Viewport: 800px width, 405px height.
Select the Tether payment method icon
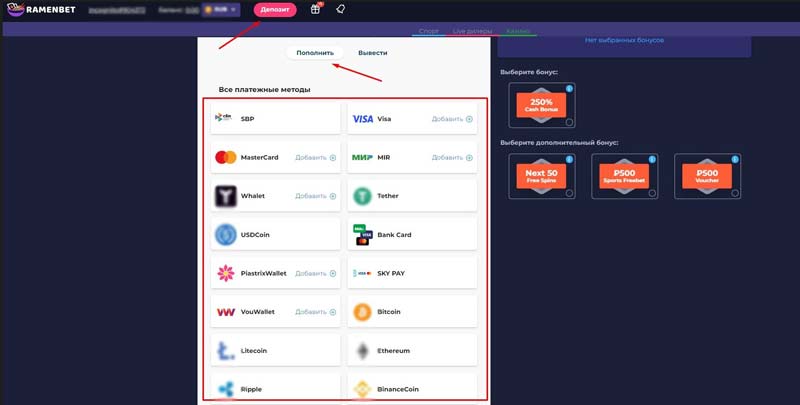(362, 196)
